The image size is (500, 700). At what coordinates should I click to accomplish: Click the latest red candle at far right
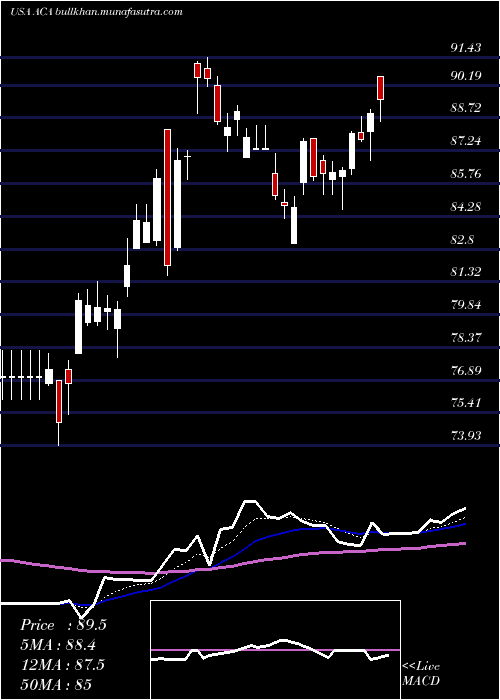click(x=380, y=88)
